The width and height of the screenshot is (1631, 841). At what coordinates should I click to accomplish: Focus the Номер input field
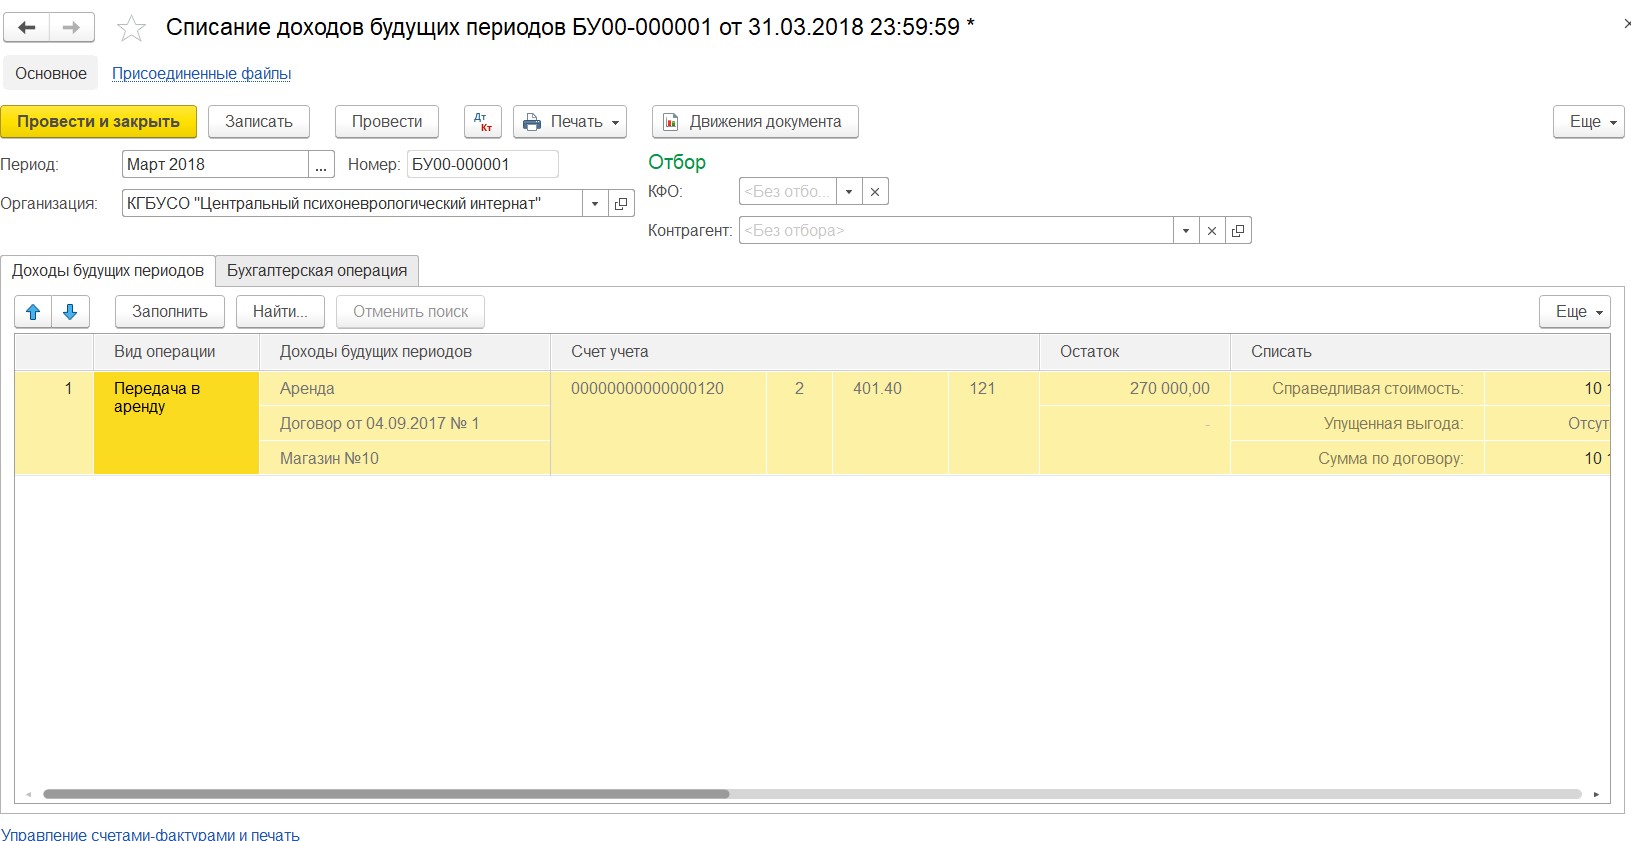pos(483,165)
